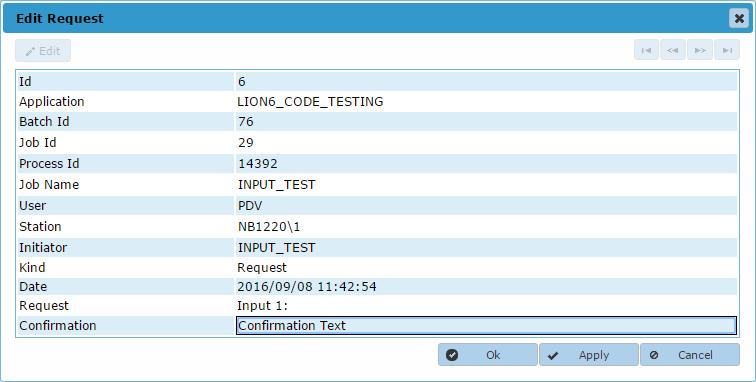Select the Kind value Request
The width and height of the screenshot is (756, 382).
tap(262, 268)
